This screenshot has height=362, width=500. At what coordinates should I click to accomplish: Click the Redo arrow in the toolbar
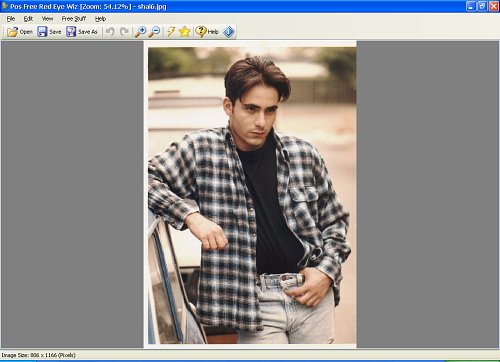(x=124, y=32)
